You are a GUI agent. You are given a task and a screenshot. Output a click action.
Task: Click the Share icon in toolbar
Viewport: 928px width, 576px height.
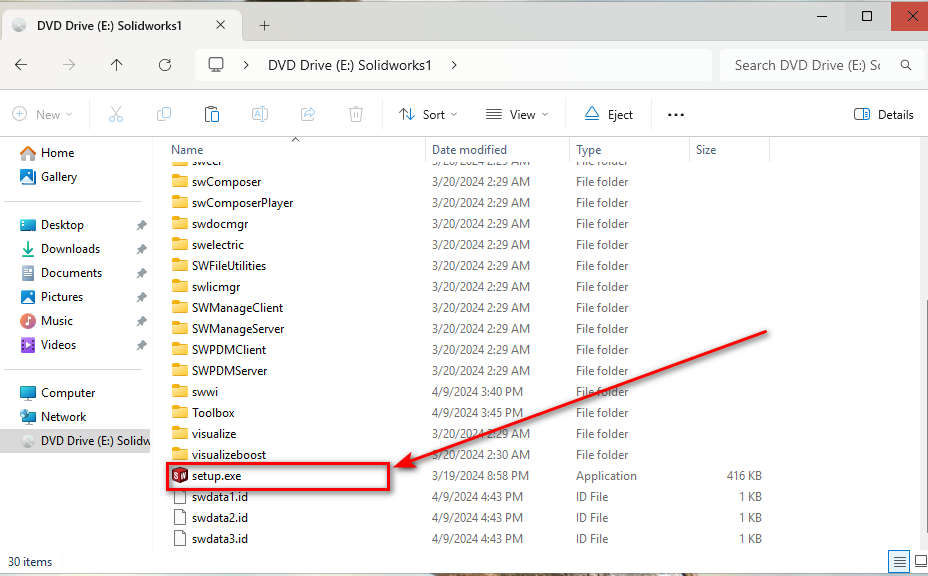coord(308,114)
